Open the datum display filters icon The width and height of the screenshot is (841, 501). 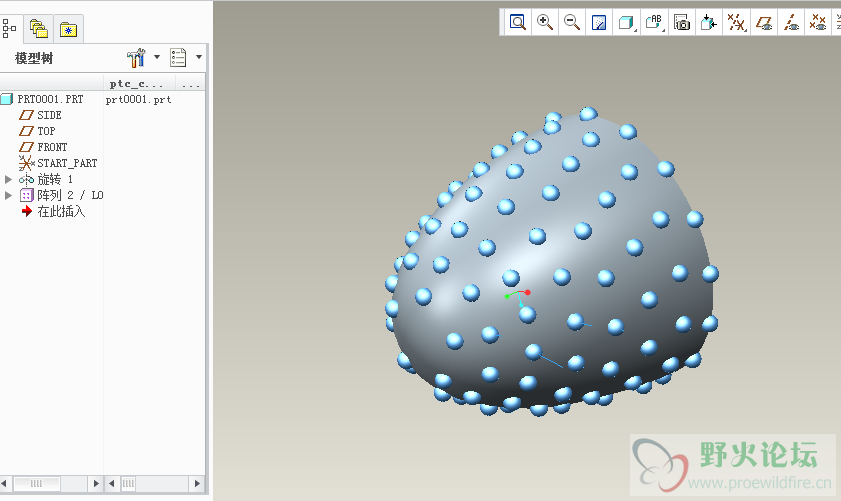pyautogui.click(x=736, y=22)
